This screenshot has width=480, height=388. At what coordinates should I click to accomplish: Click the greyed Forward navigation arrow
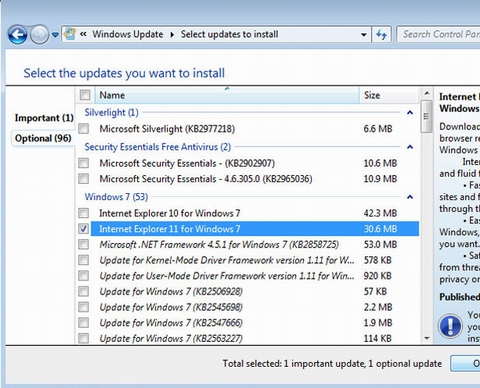click(39, 34)
